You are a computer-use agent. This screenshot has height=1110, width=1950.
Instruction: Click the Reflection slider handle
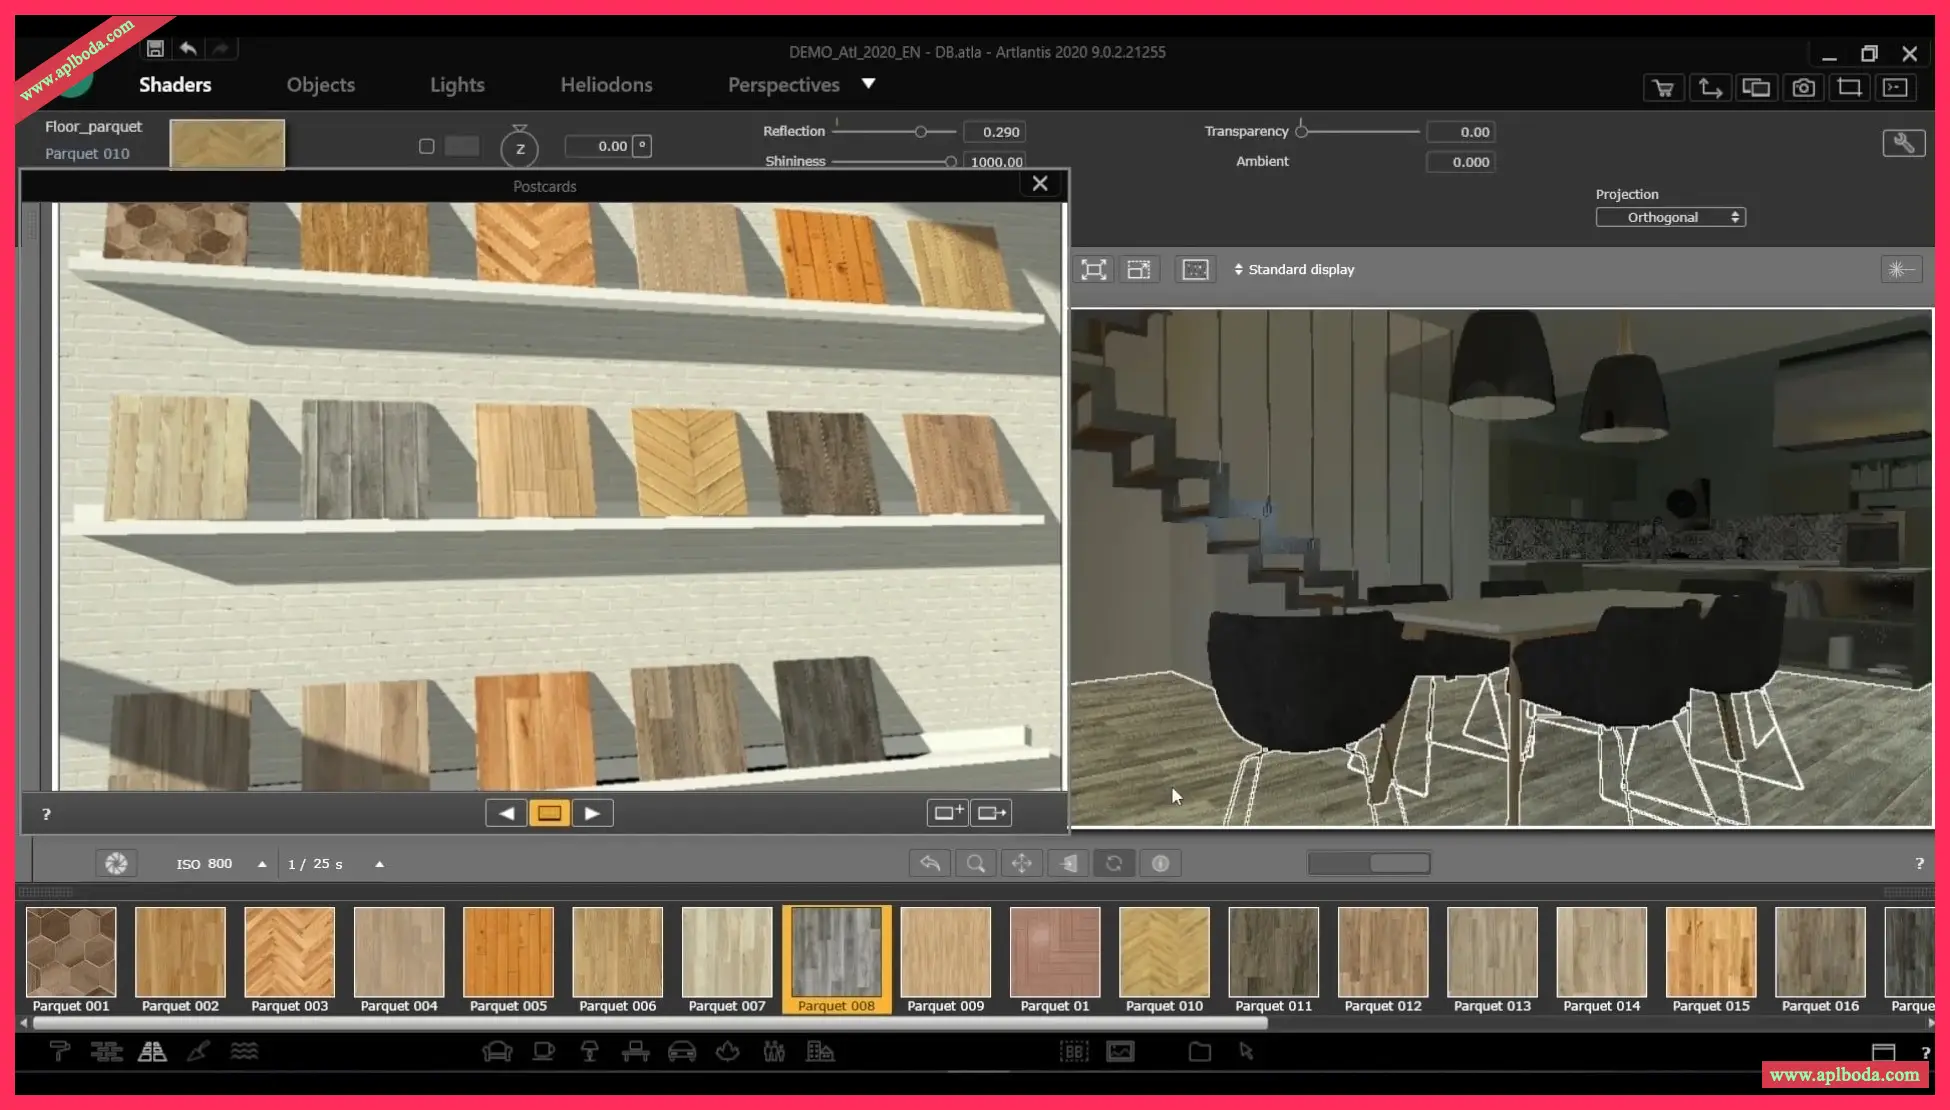[920, 132]
